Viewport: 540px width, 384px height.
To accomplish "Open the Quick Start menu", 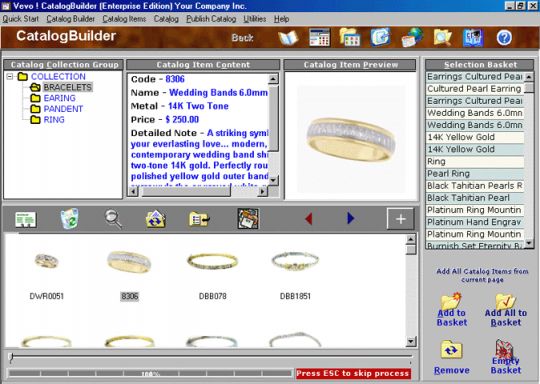I will pos(20,19).
